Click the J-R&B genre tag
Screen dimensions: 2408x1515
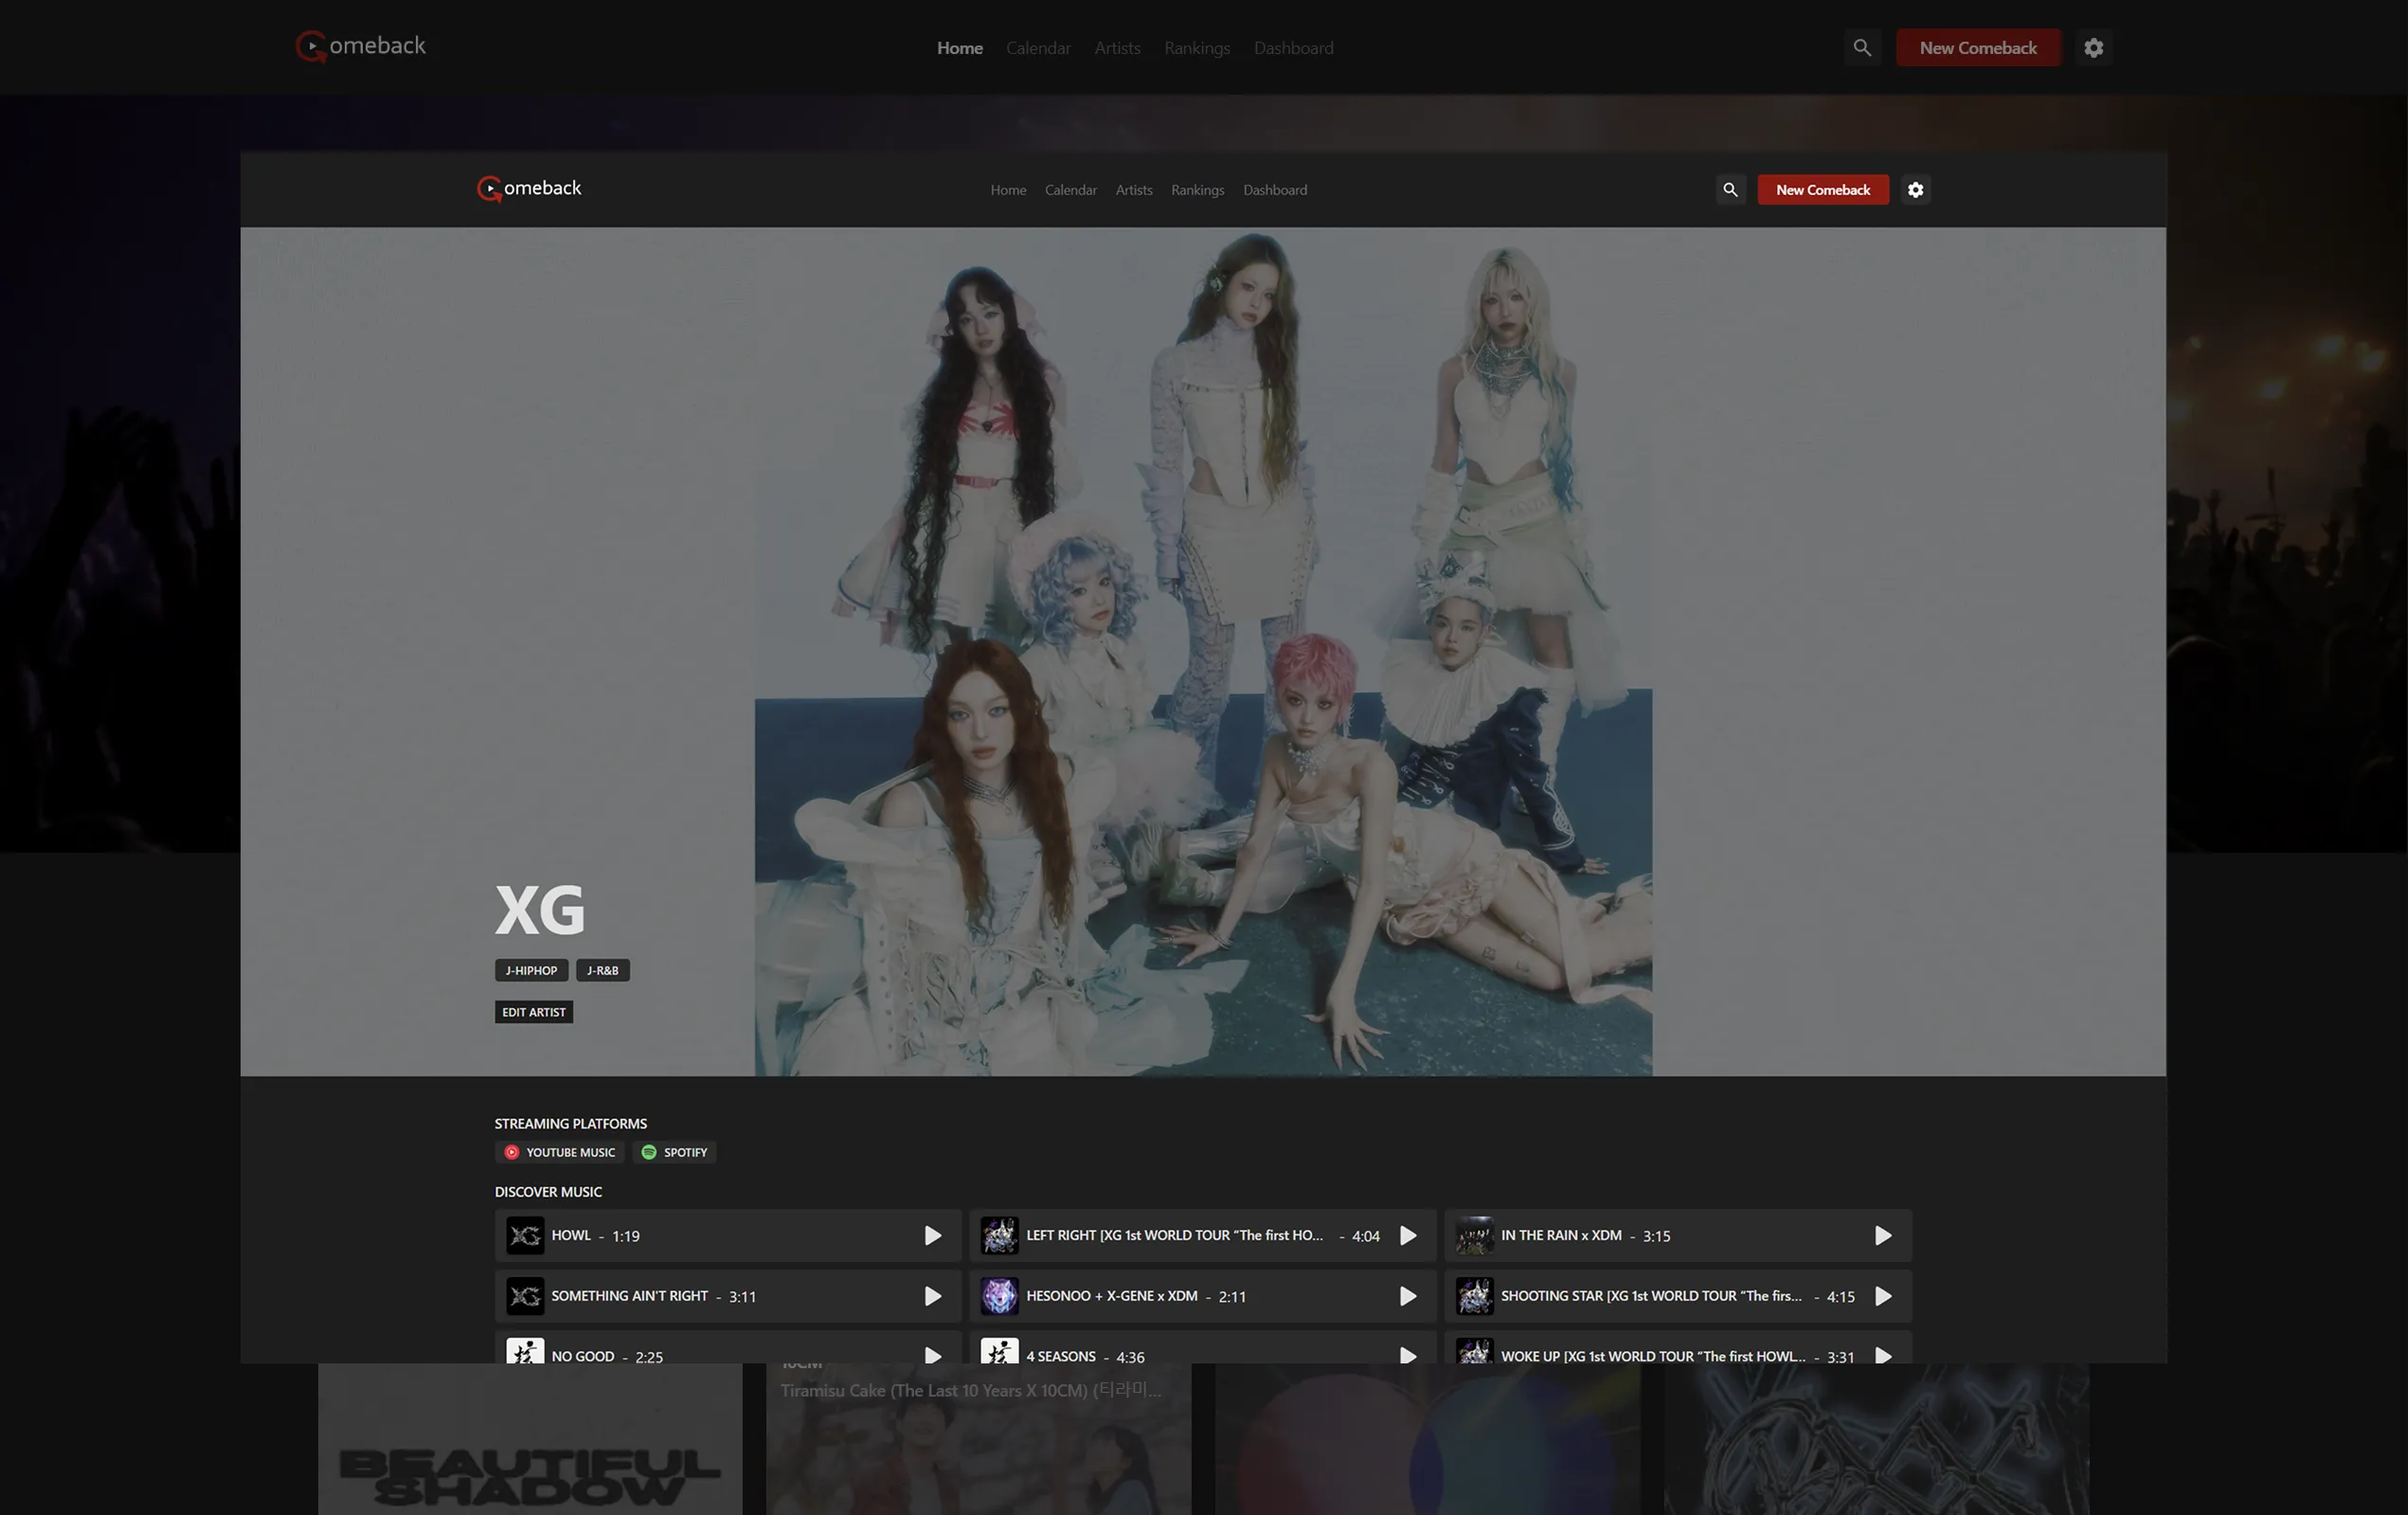click(602, 970)
